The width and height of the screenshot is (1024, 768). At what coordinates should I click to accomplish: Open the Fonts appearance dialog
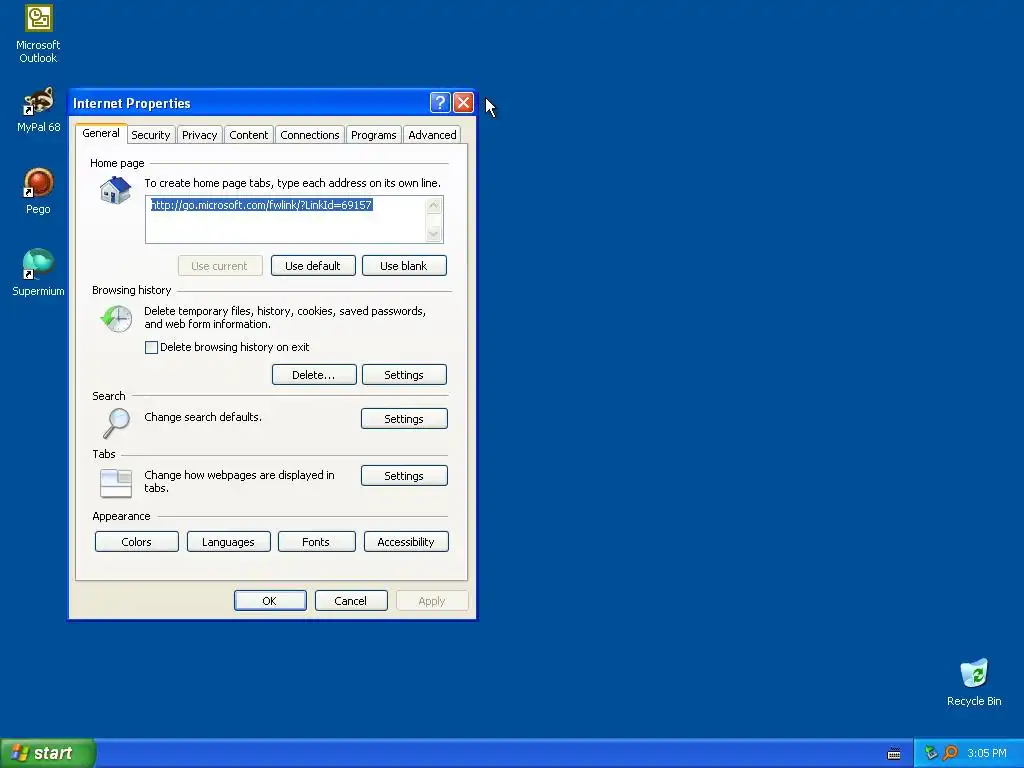tap(317, 541)
